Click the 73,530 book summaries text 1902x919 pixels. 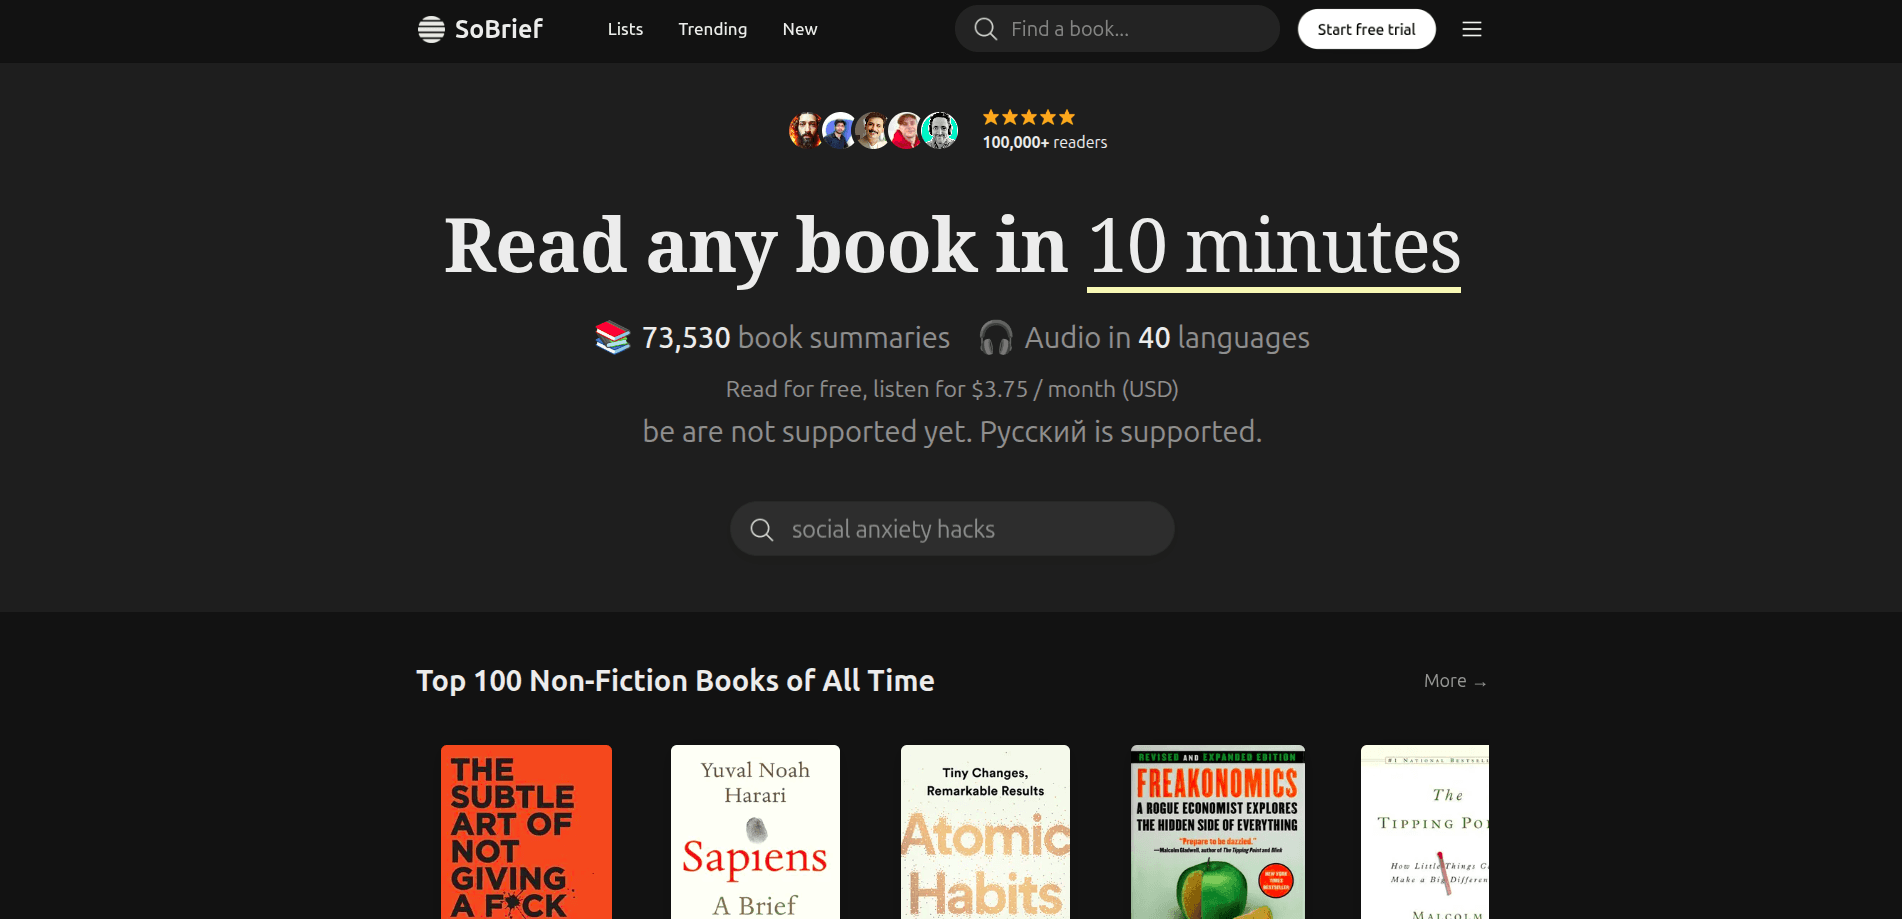coord(796,338)
